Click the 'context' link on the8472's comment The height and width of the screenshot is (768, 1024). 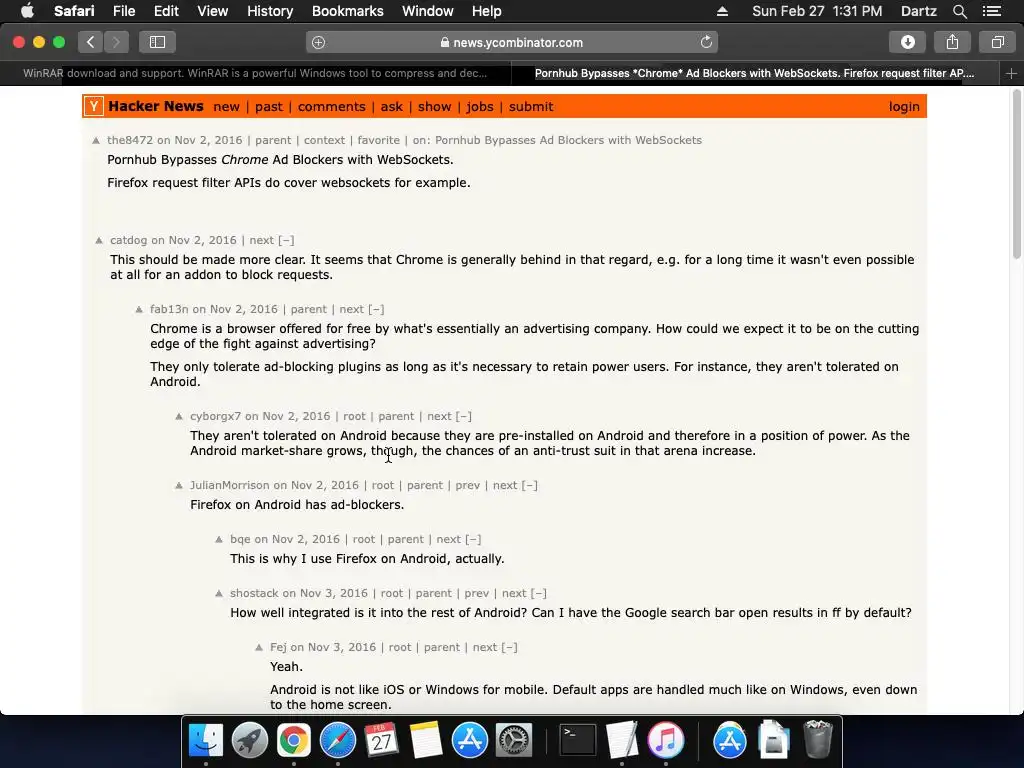[325, 140]
